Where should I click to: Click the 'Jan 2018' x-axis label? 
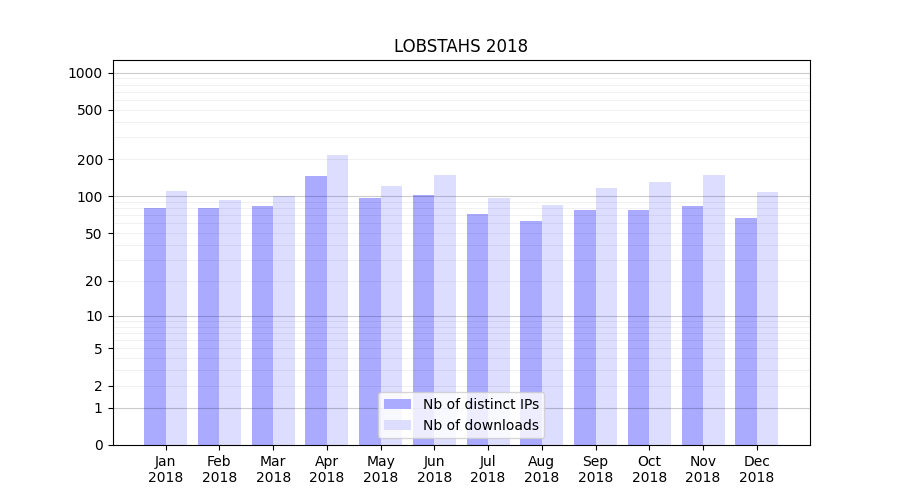tap(166, 469)
